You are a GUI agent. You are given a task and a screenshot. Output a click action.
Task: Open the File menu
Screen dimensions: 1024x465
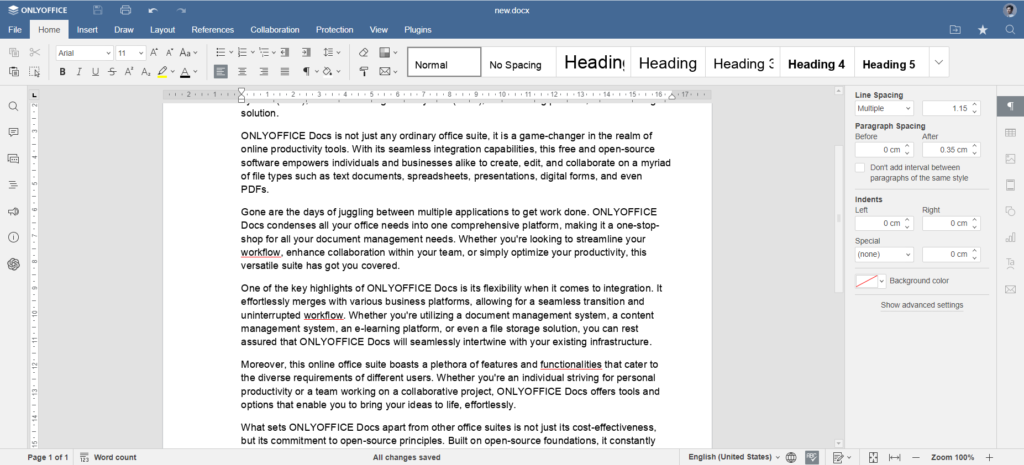[14, 29]
